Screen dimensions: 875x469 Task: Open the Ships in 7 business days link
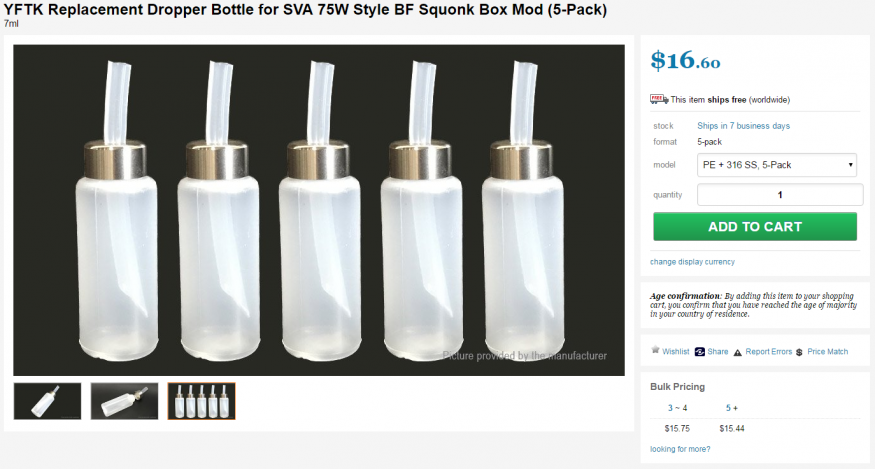click(743, 126)
